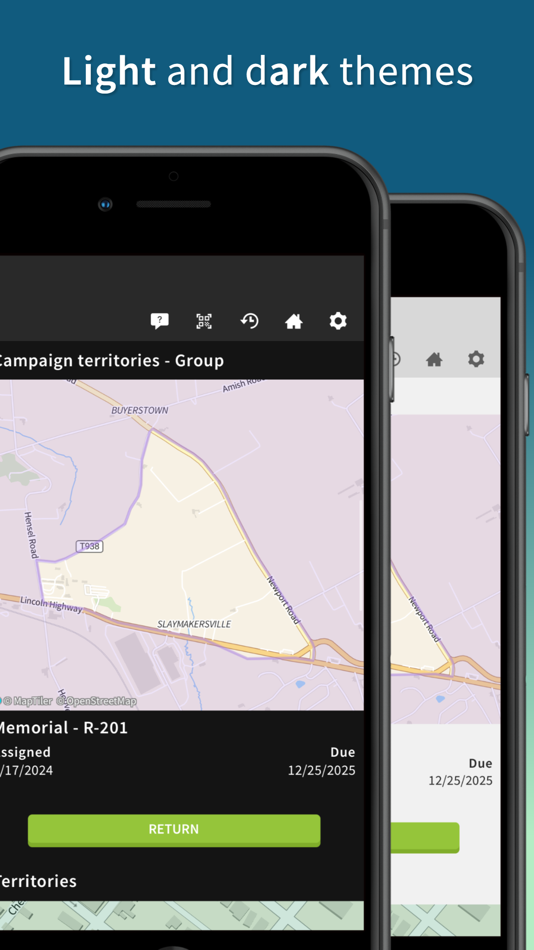Screen dimensions: 534x950
Task: Click the 'Light and dark themes' headline
Action: (267, 71)
